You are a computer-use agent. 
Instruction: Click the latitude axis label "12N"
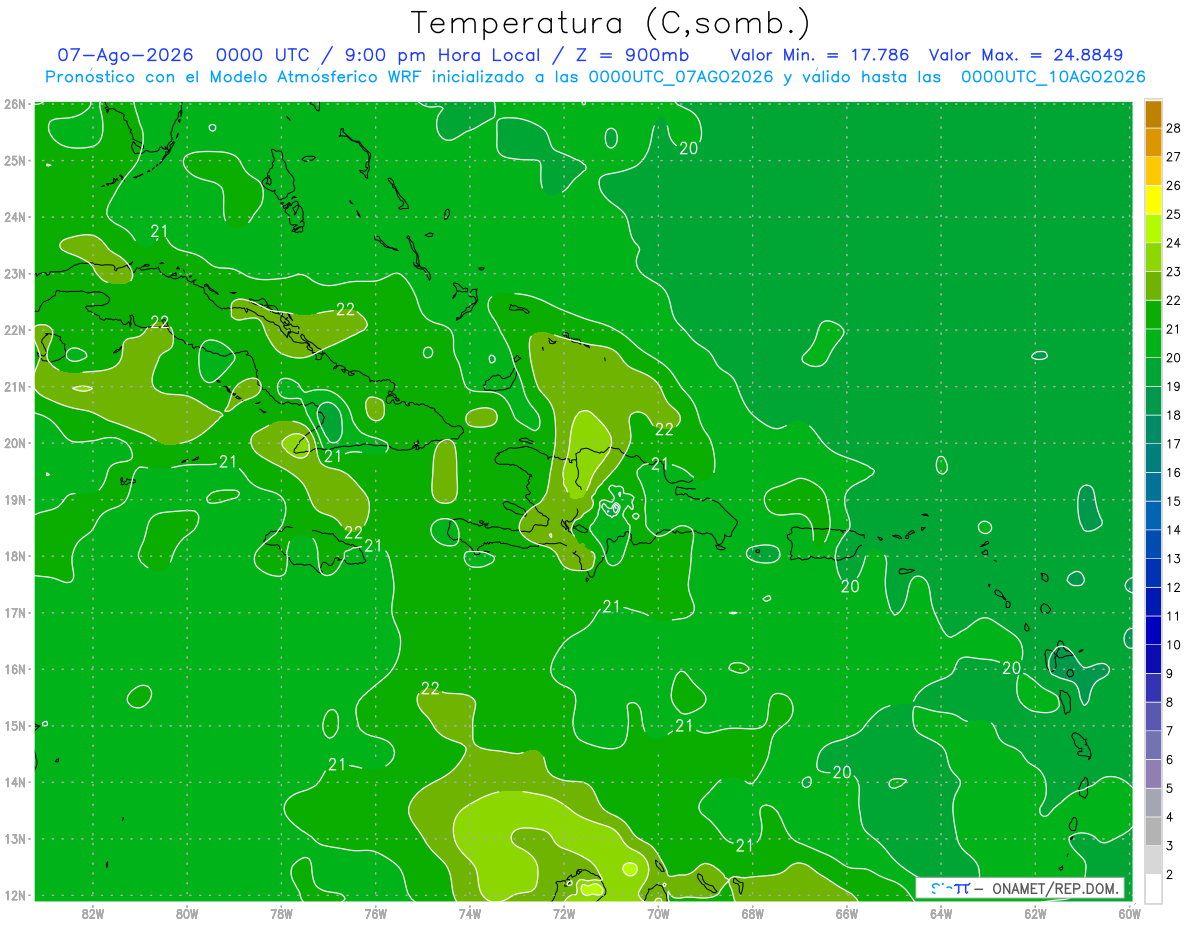15,895
